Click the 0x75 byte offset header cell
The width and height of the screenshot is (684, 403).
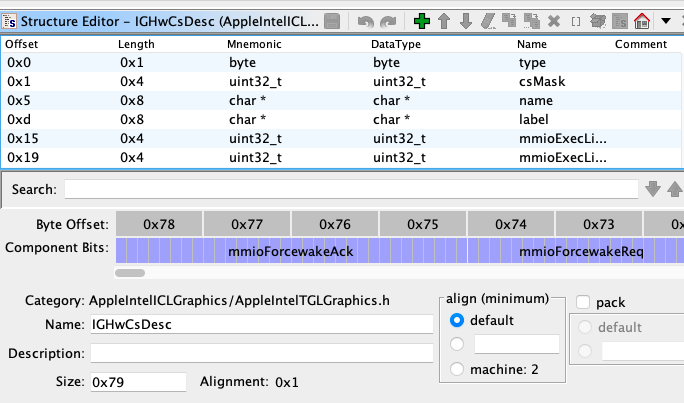(423, 224)
